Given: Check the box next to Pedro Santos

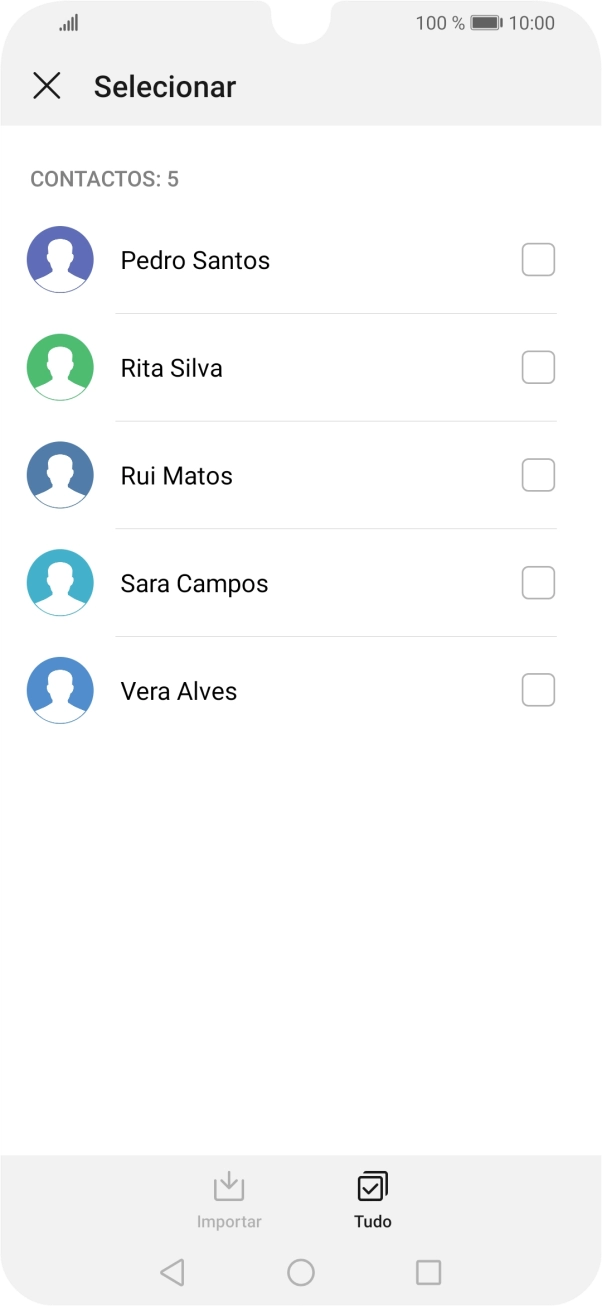Looking at the screenshot, I should pos(538,259).
